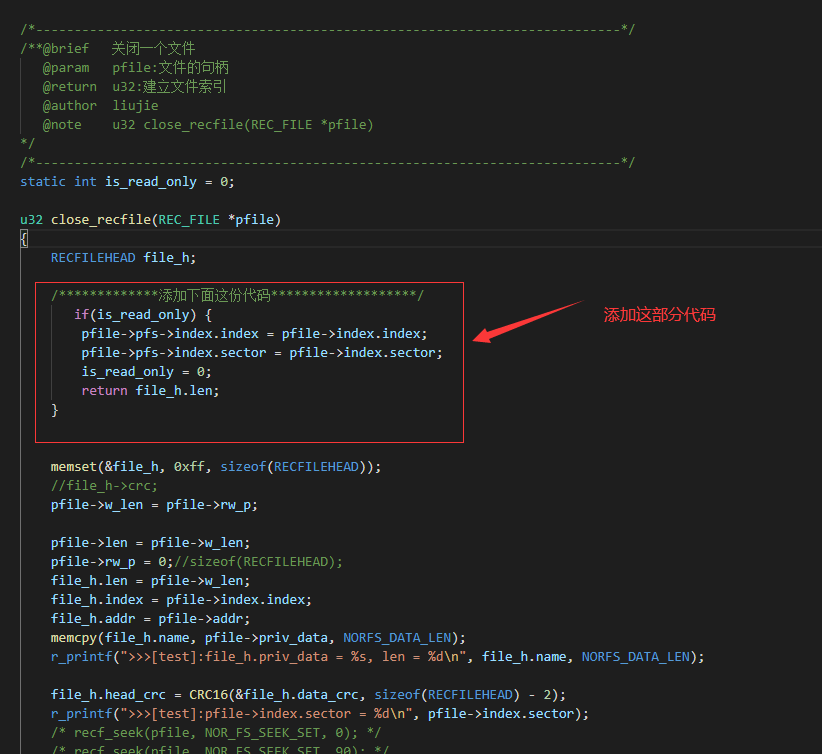This screenshot has width=822, height=754.
Task: Place cursor on 'RECFILEHEAD file_h;' declaration
Action: coord(123,258)
